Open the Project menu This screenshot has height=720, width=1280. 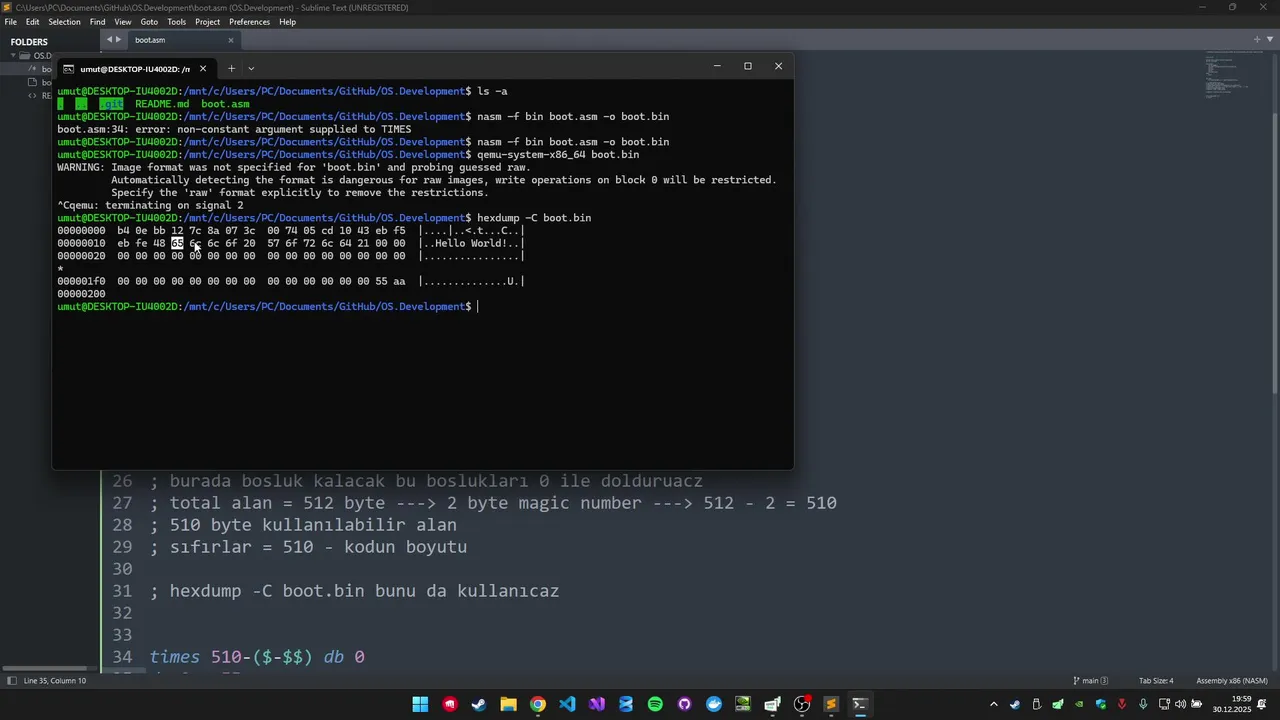coord(208,22)
